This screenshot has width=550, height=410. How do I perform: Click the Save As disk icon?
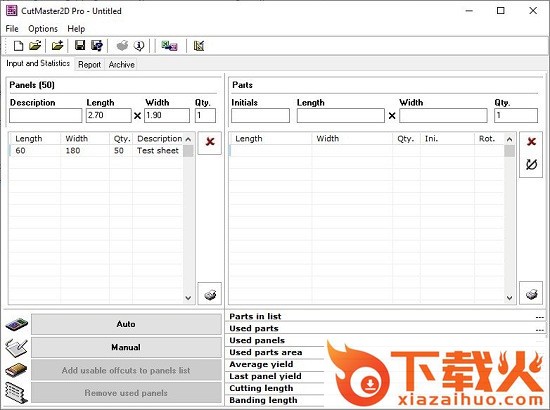97,46
